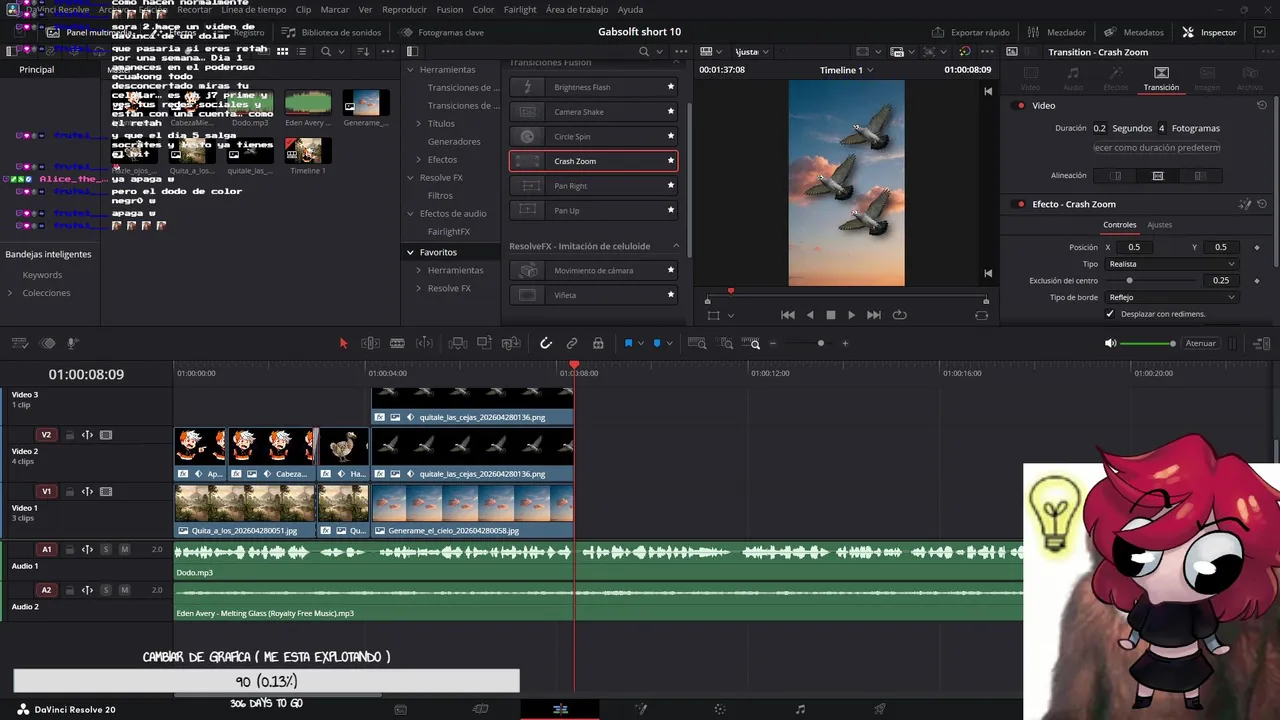This screenshot has width=1280, height=720.
Task: Solo audio track A1 with S button
Action: pos(105,549)
